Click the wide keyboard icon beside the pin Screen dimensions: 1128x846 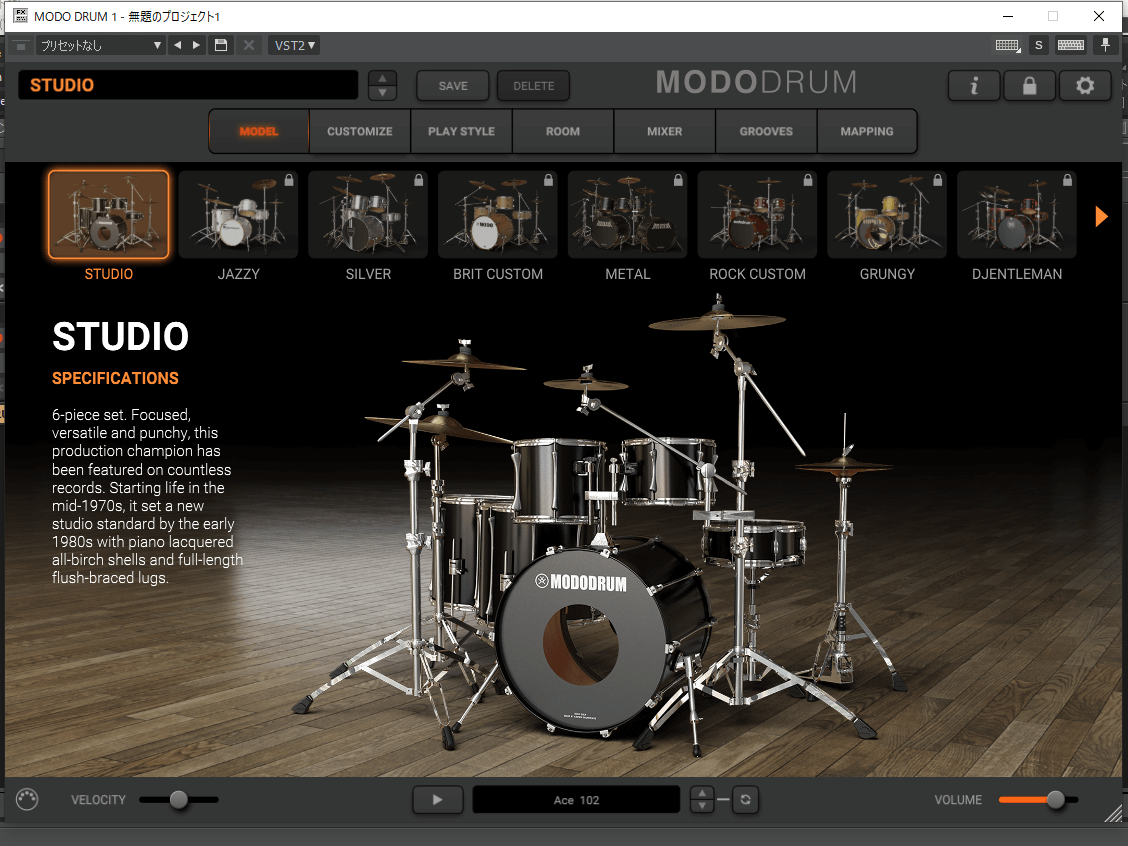tap(1070, 45)
